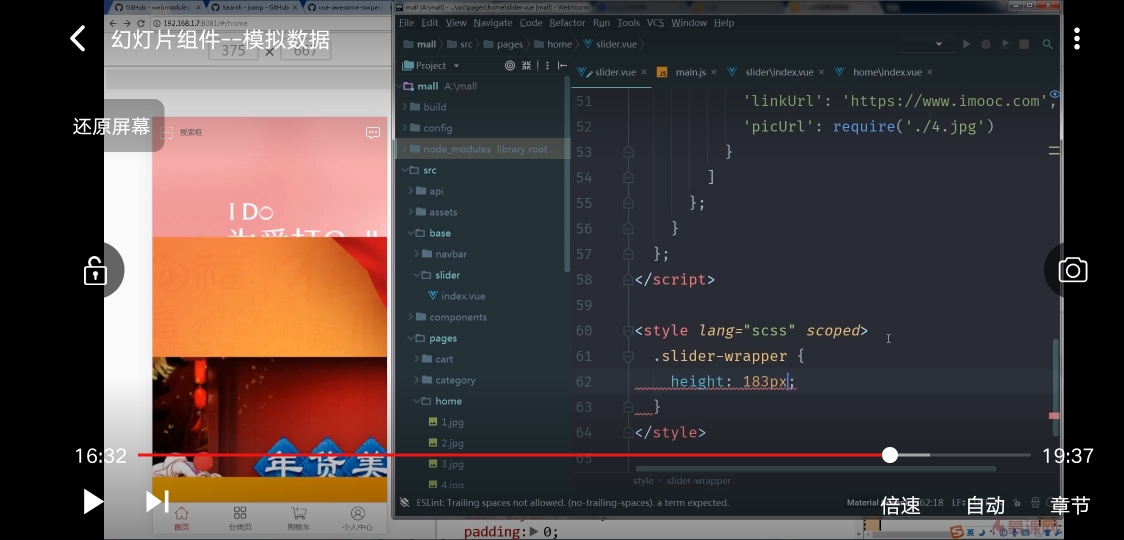
Task: Click the mall breadcrumb in navigation bar
Action: tap(420, 44)
